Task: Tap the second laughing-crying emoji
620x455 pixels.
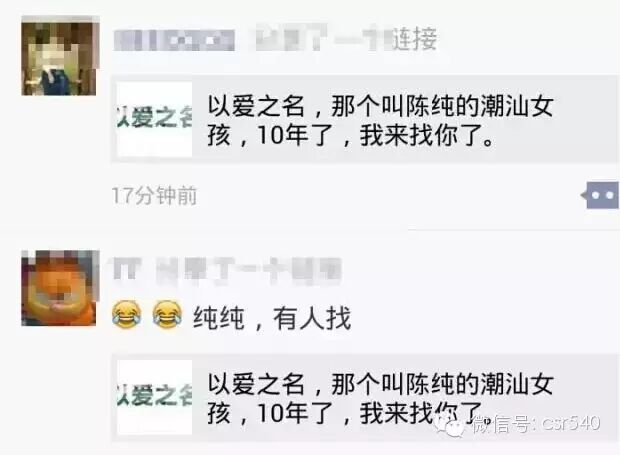Action: (x=167, y=315)
